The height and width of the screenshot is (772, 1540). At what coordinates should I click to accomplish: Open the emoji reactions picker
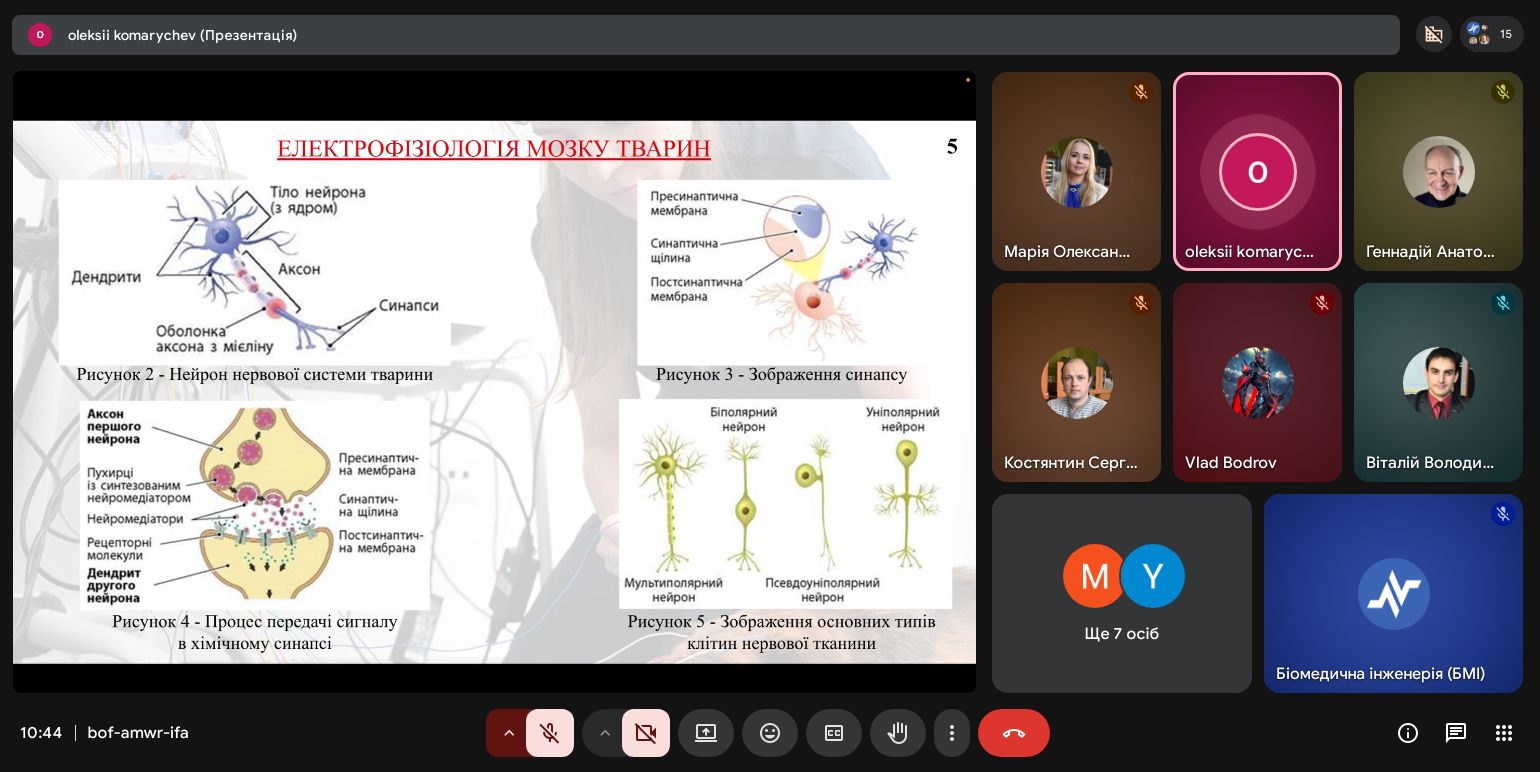770,733
